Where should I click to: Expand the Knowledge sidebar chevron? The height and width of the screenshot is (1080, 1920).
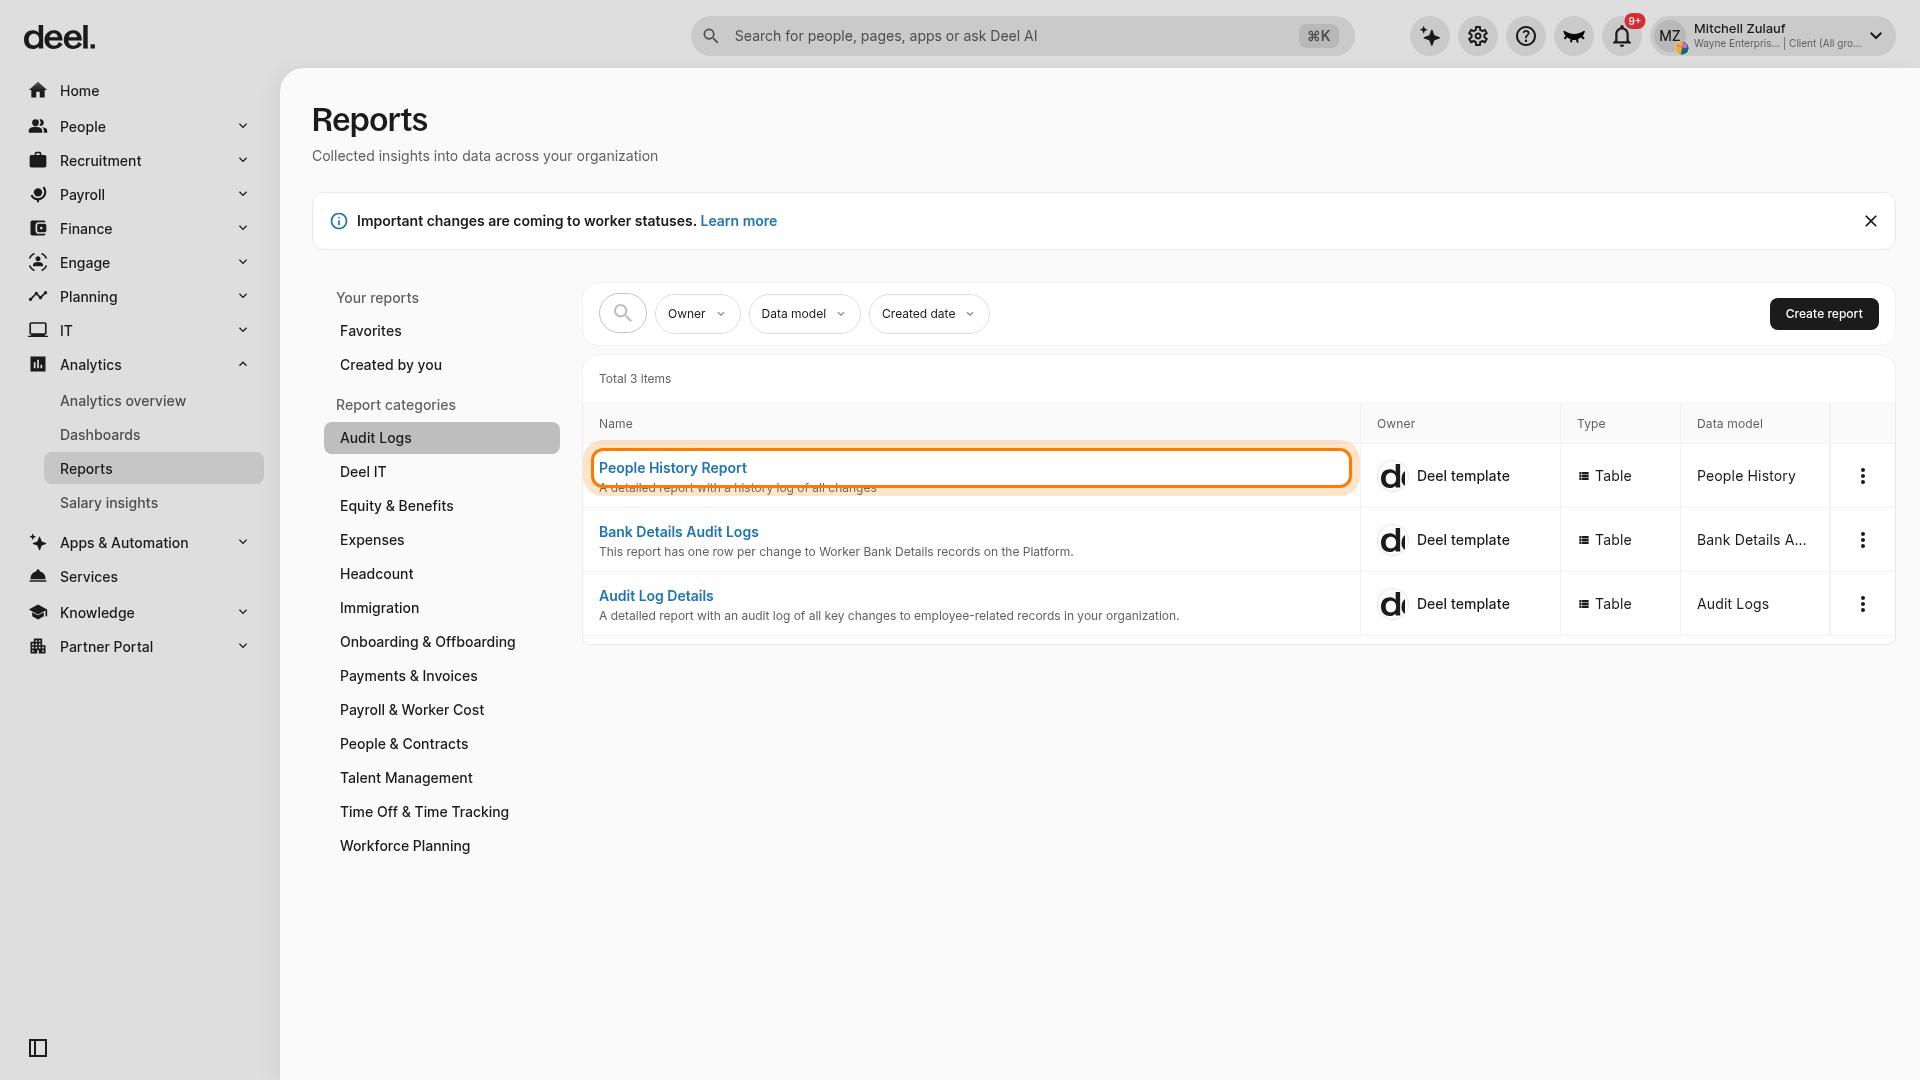coord(243,612)
